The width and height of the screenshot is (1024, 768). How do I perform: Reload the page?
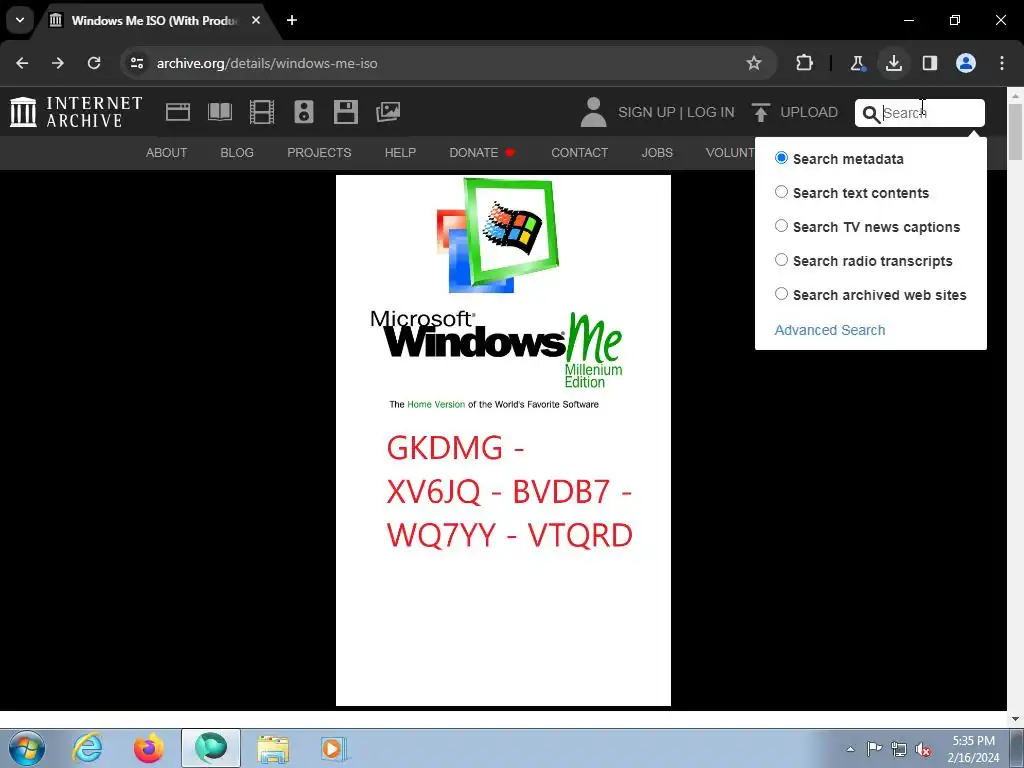tap(94, 63)
